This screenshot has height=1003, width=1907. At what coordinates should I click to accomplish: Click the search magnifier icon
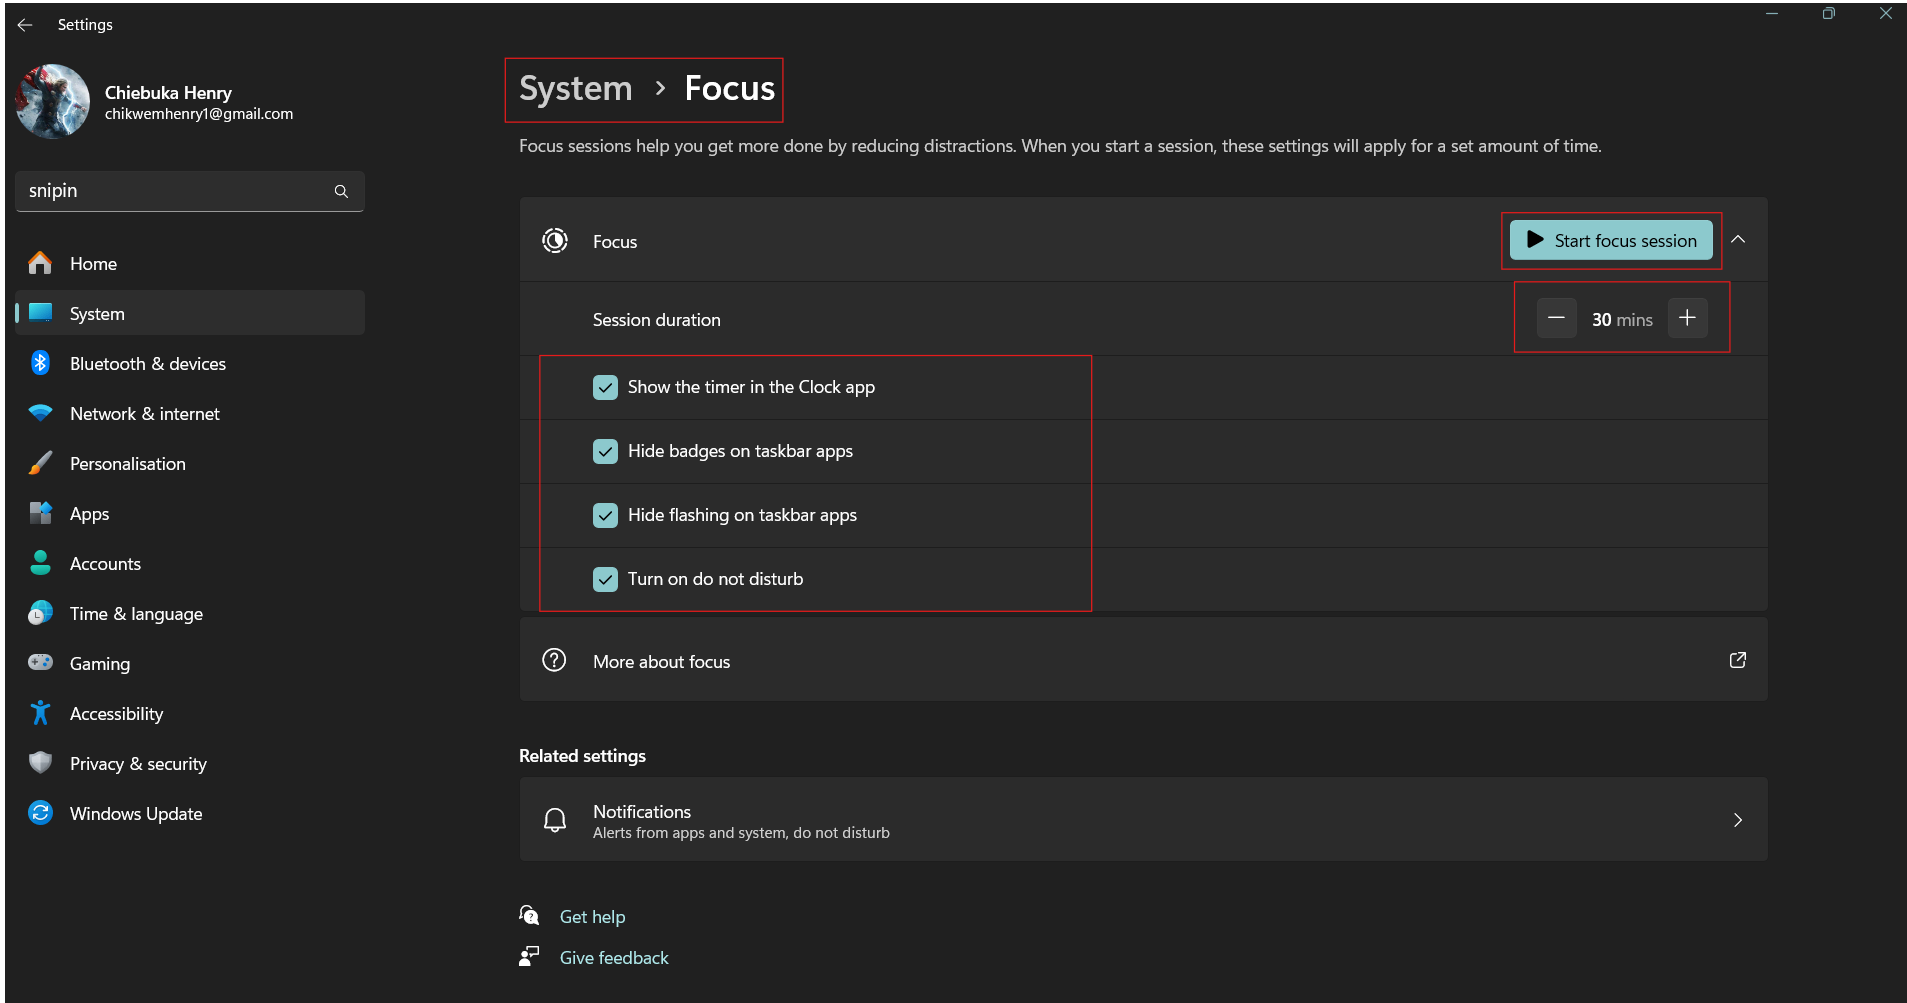(x=341, y=190)
